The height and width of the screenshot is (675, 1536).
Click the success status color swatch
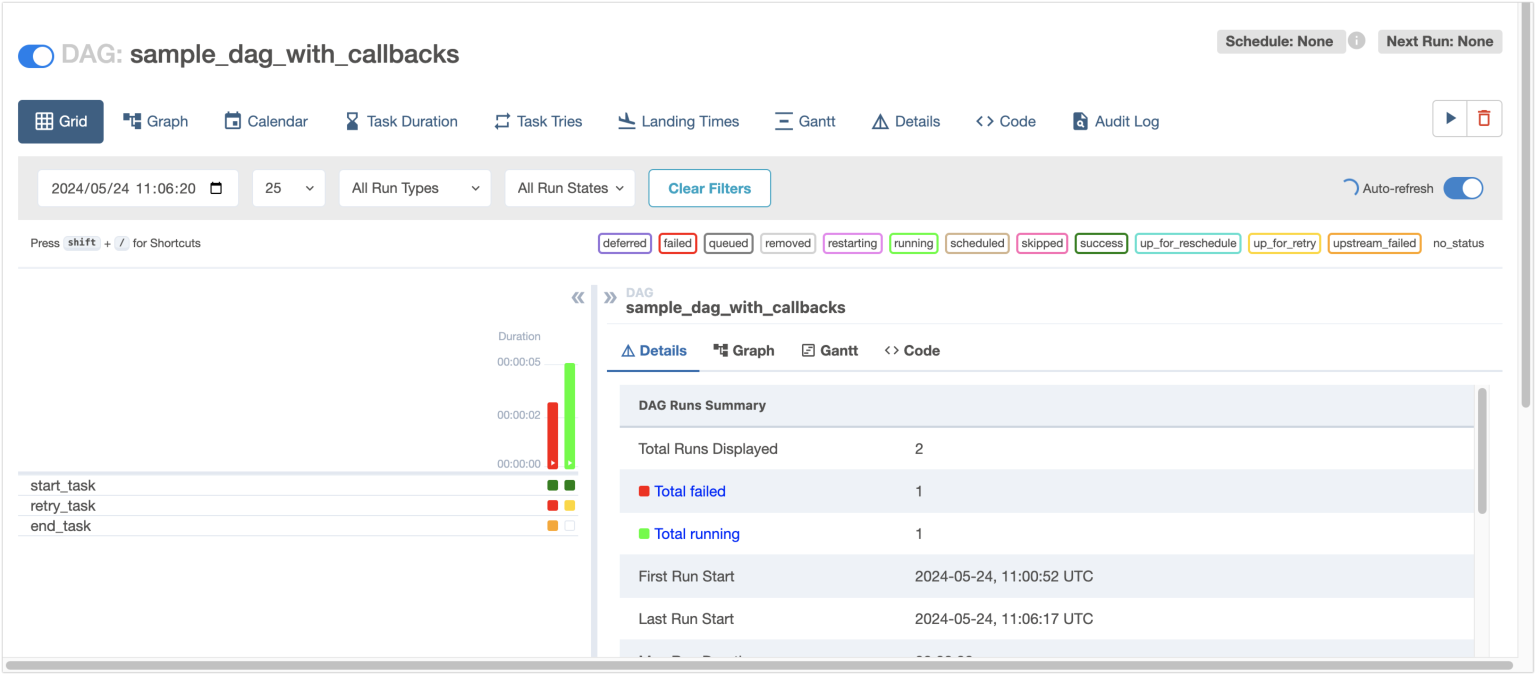(x=1101, y=243)
